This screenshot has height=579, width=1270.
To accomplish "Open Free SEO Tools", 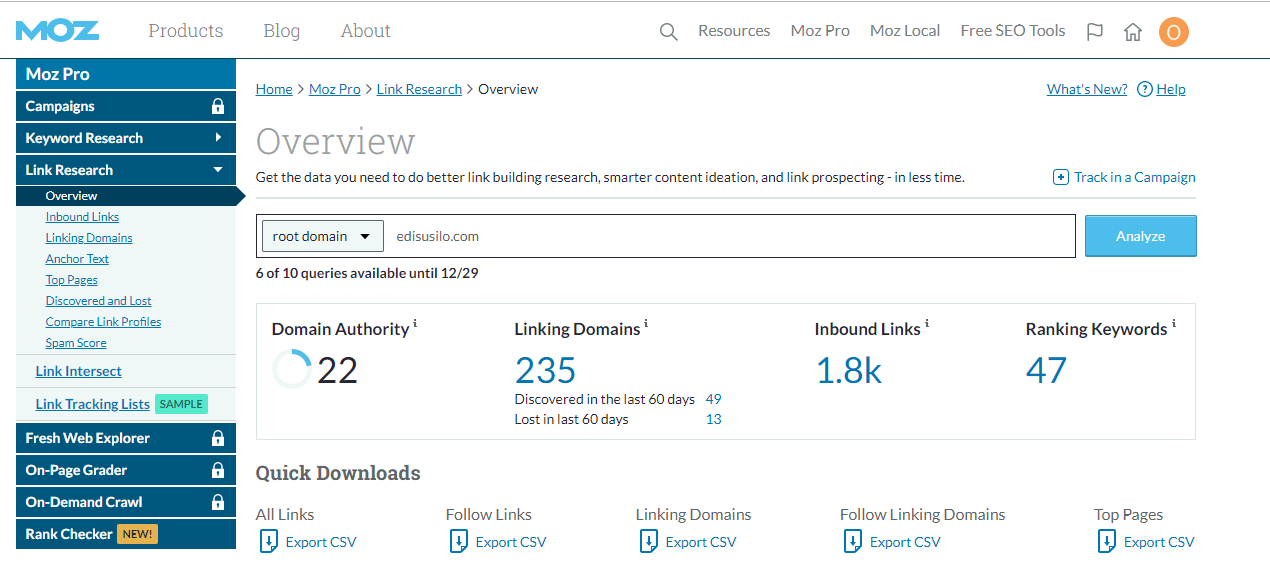I will tap(1013, 31).
